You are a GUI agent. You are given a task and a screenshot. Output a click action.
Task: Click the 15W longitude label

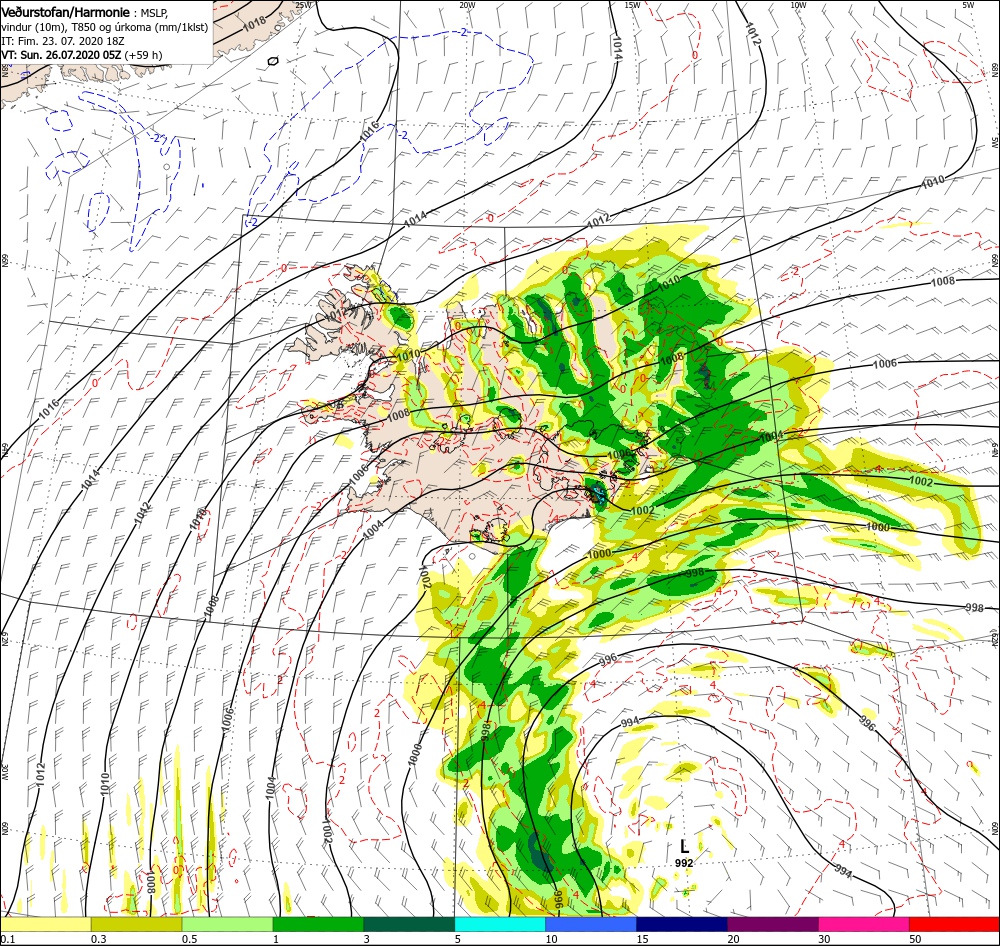[x=632, y=5]
